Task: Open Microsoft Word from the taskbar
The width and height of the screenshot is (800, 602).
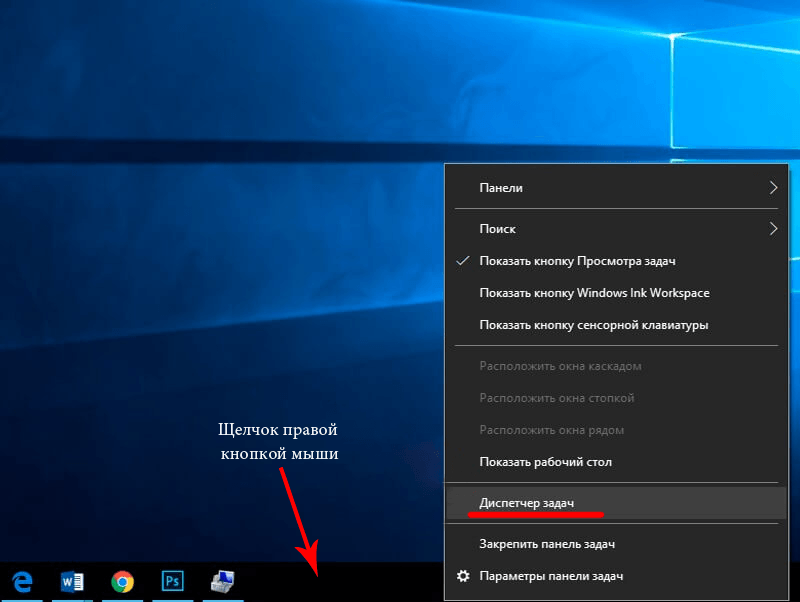Action: point(73,582)
